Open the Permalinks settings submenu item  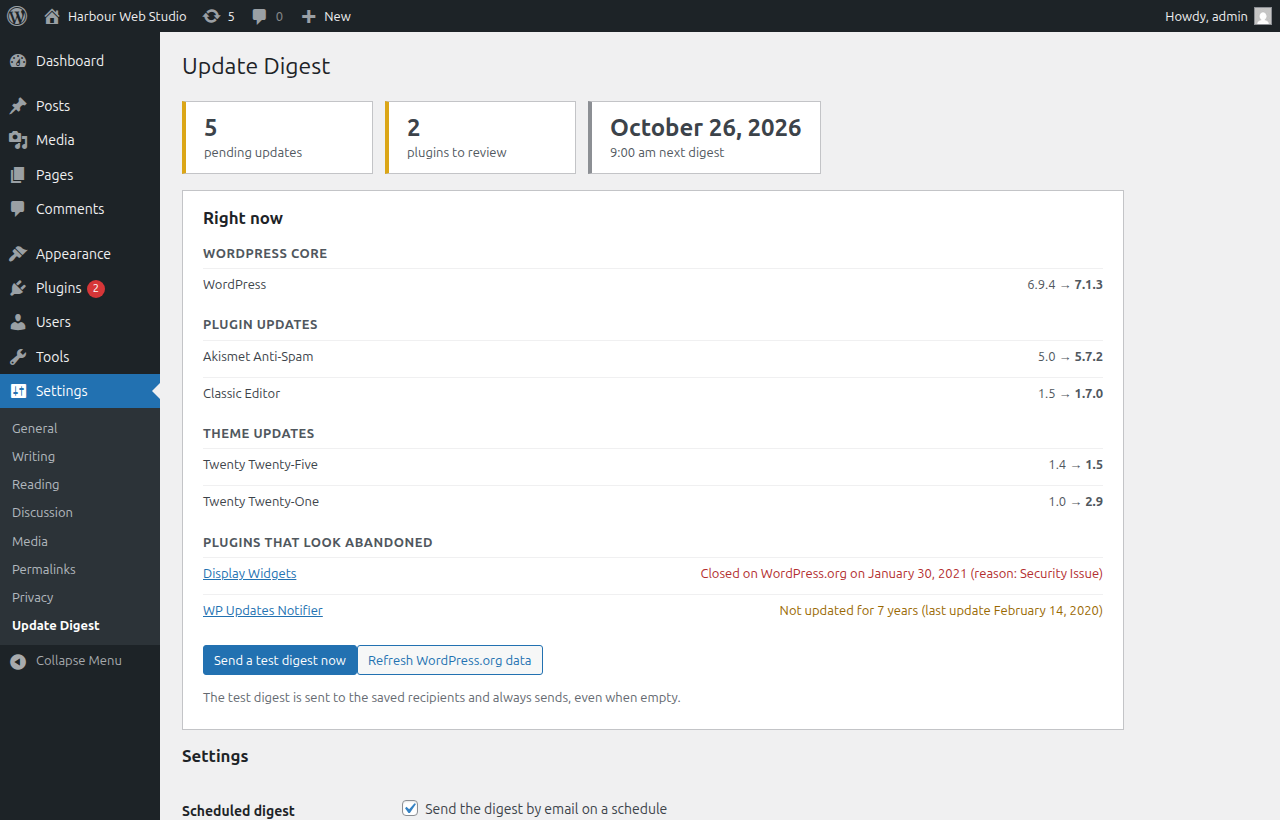pyautogui.click(x=44, y=569)
